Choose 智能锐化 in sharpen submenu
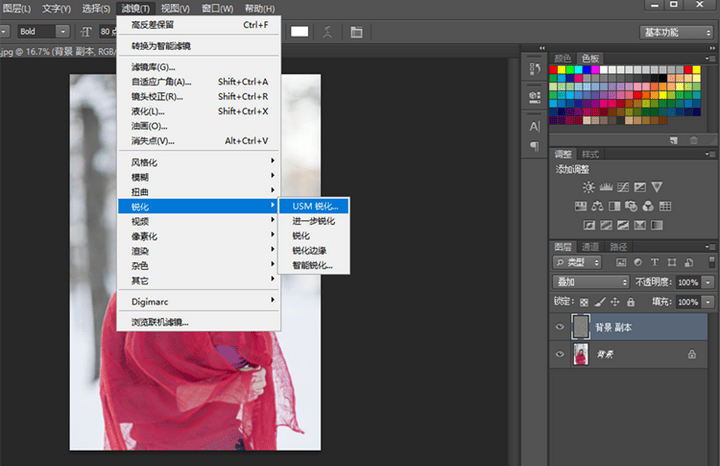This screenshot has height=466, width=720. tap(314, 265)
